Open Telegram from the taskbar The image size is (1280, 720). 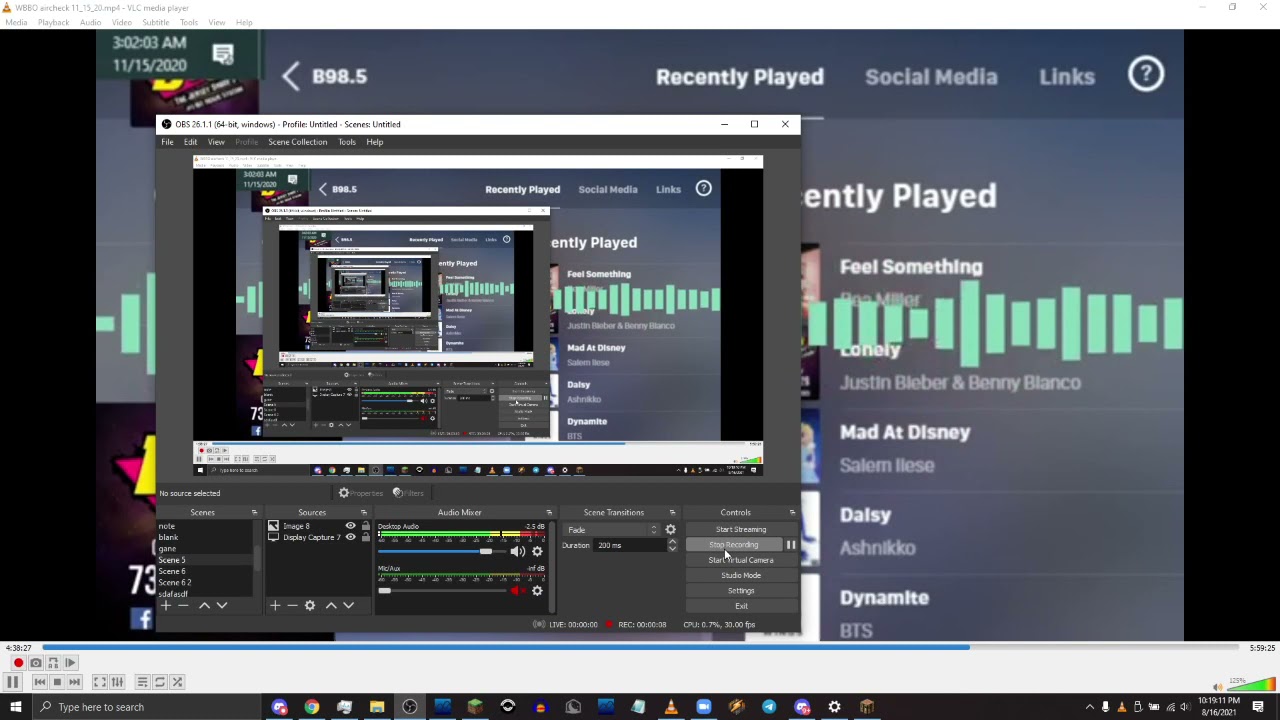pos(769,707)
